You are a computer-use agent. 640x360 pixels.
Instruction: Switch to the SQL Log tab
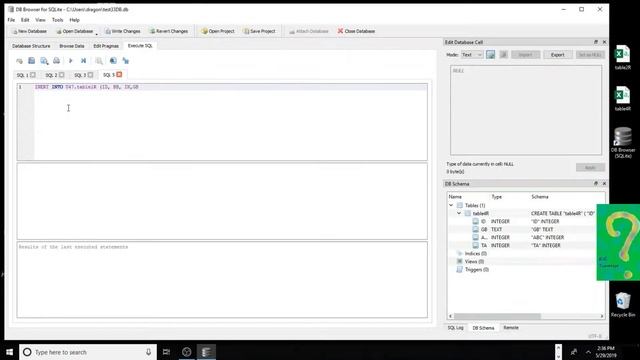[x=455, y=328]
